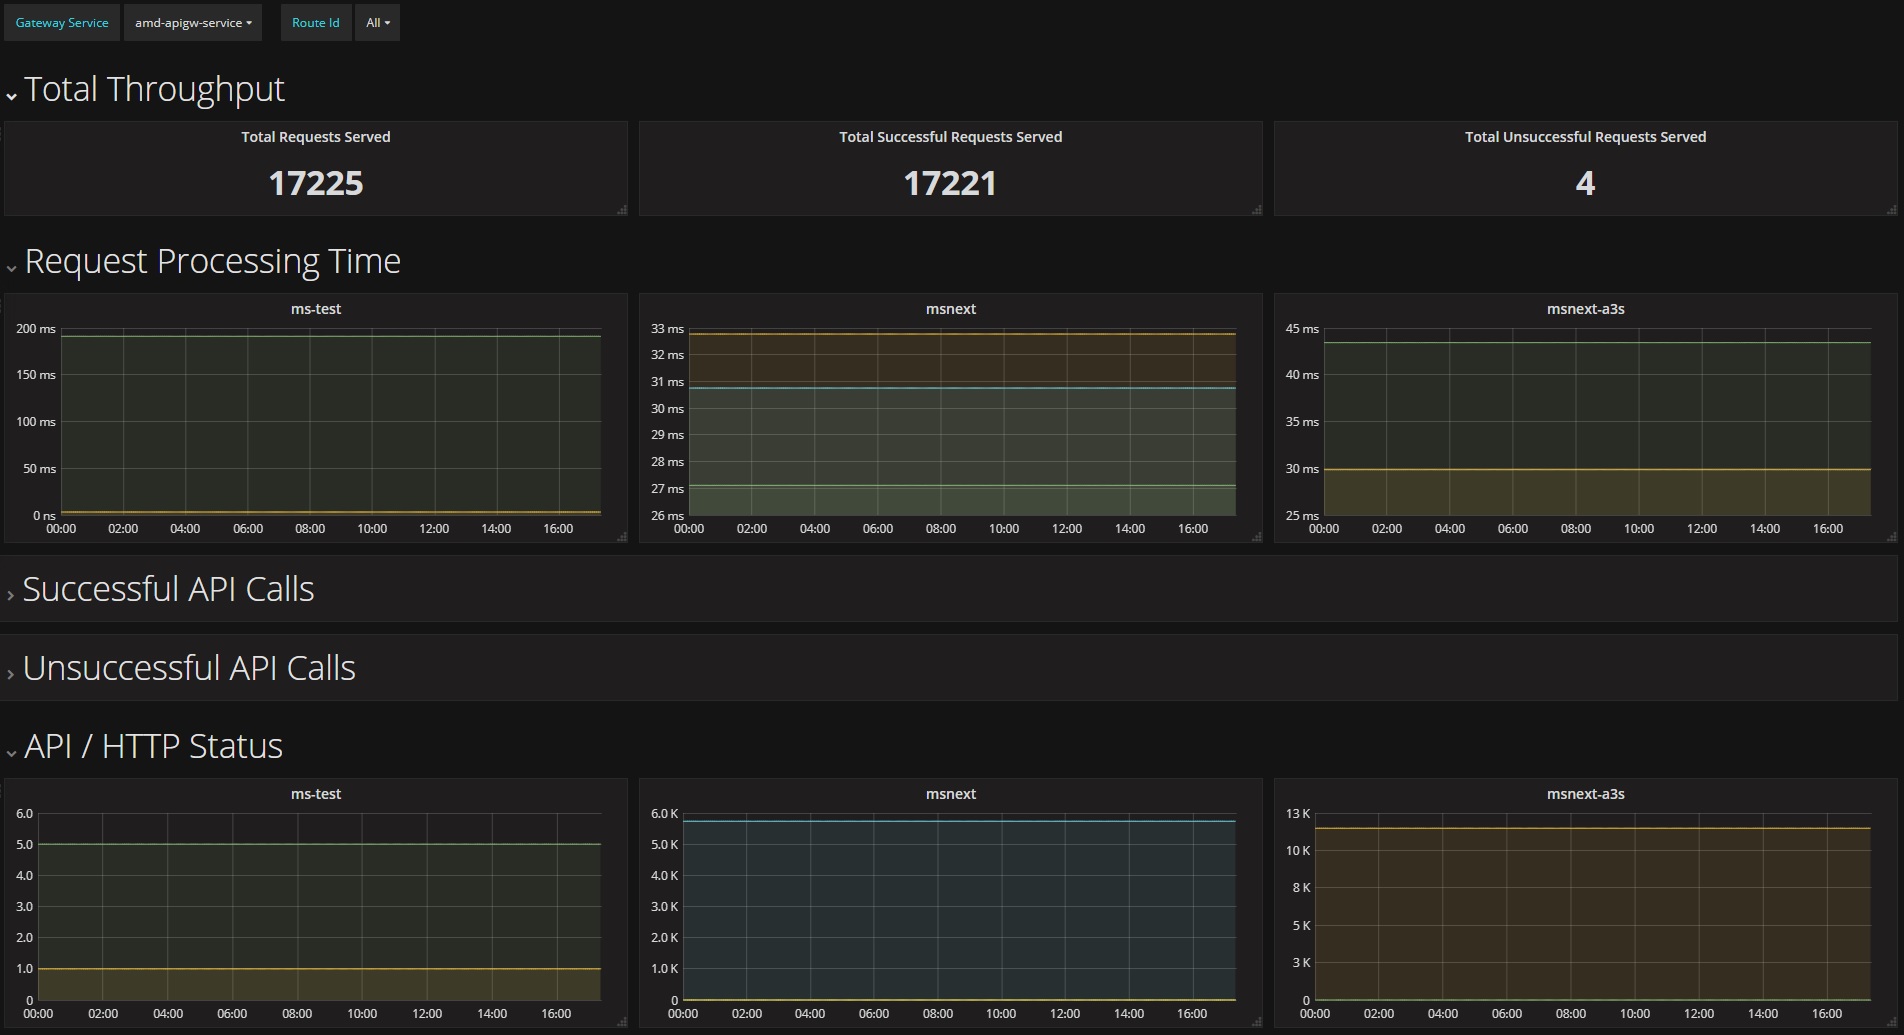Image resolution: width=1904 pixels, height=1035 pixels.
Task: Click resize handle of Total Unsuccessful Requests panel
Action: point(1891,210)
